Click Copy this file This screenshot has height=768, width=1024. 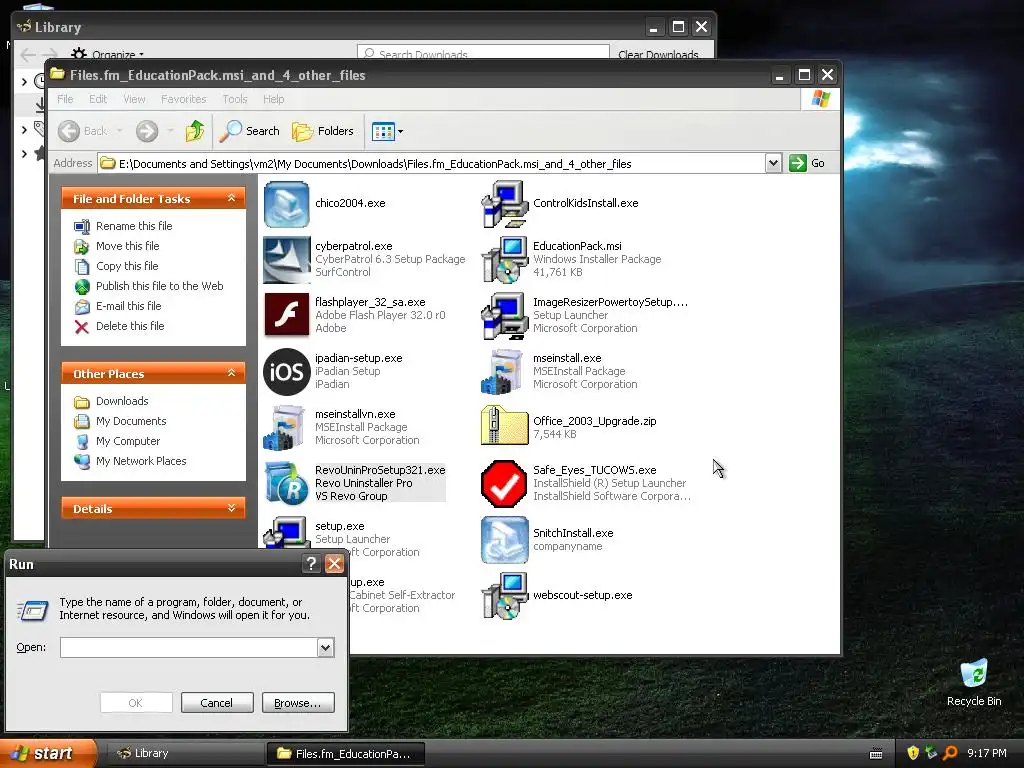(x=127, y=266)
